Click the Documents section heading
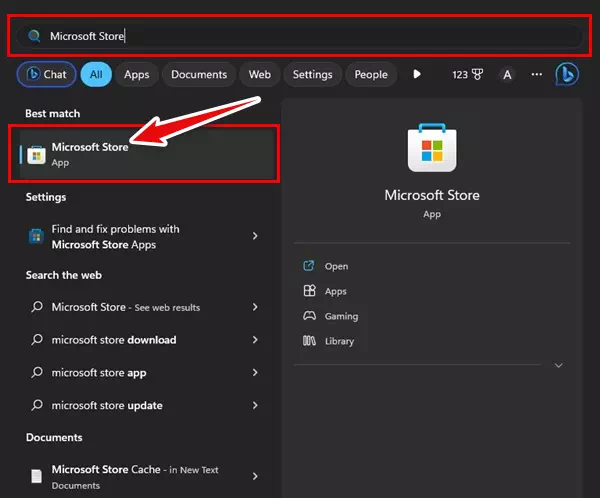 point(54,438)
